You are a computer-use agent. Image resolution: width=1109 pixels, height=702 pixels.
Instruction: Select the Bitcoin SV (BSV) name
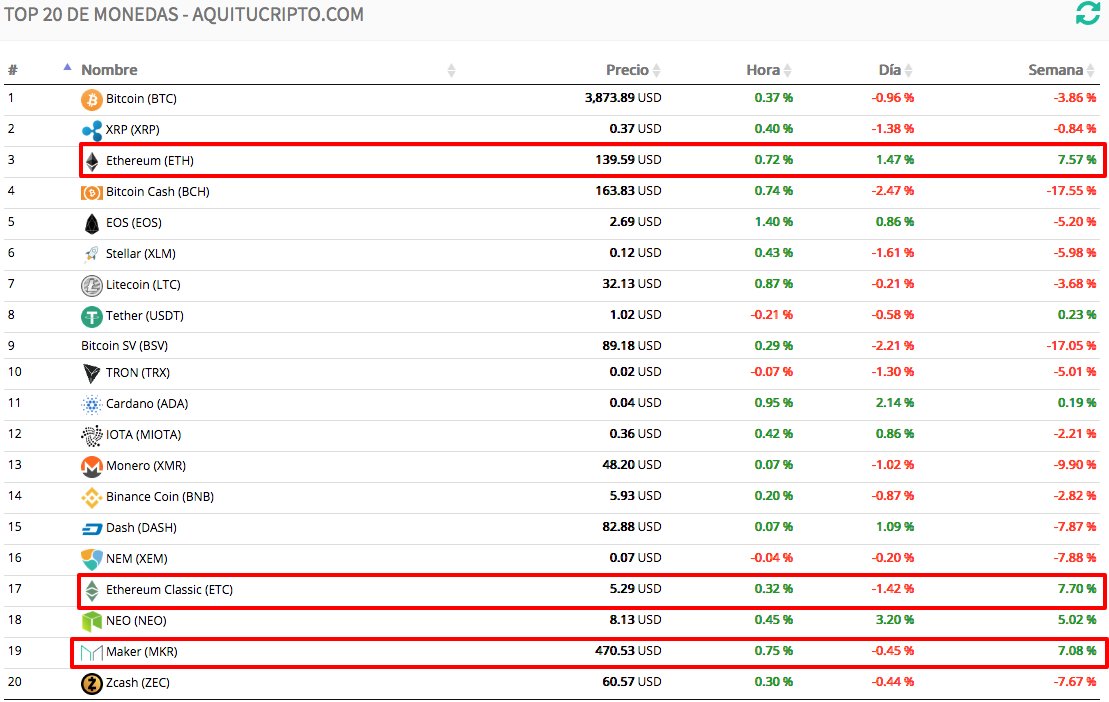[x=124, y=346]
